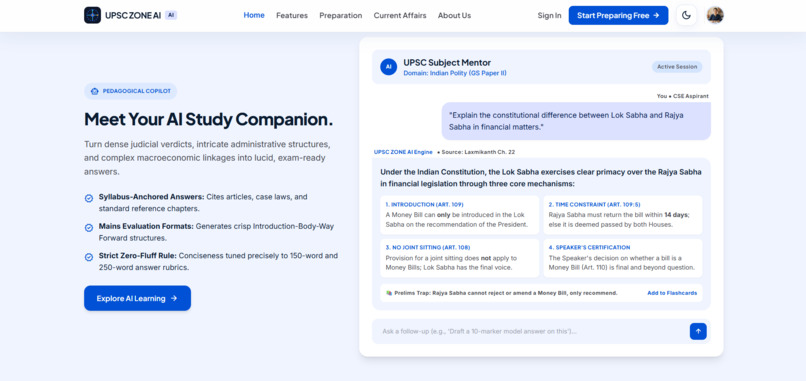The width and height of the screenshot is (806, 381).
Task: Select the Time Constraint (Art. 109:5) card
Action: click(623, 215)
